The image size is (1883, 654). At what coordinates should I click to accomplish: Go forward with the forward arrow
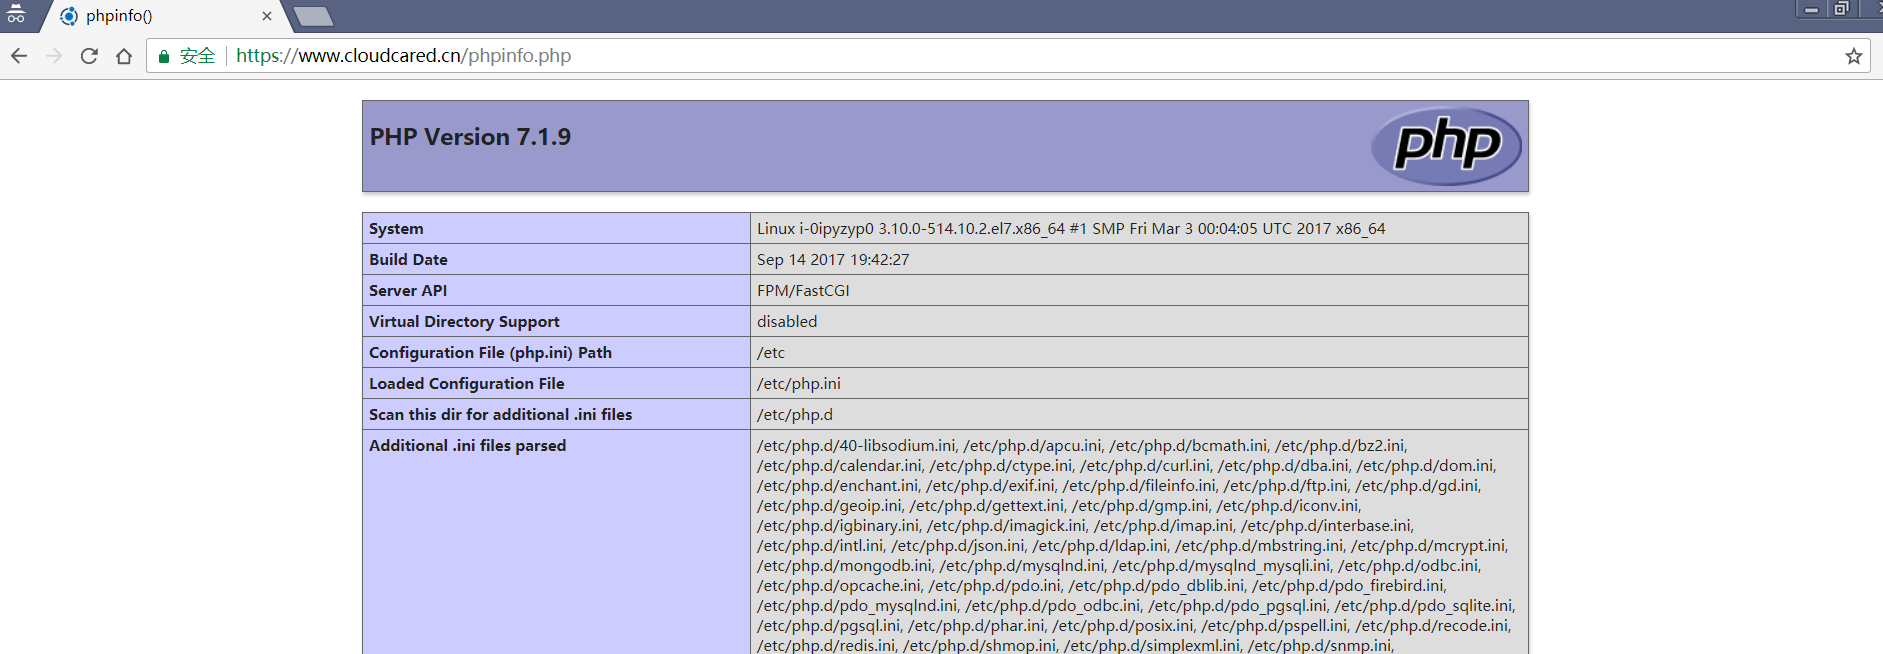(x=54, y=56)
